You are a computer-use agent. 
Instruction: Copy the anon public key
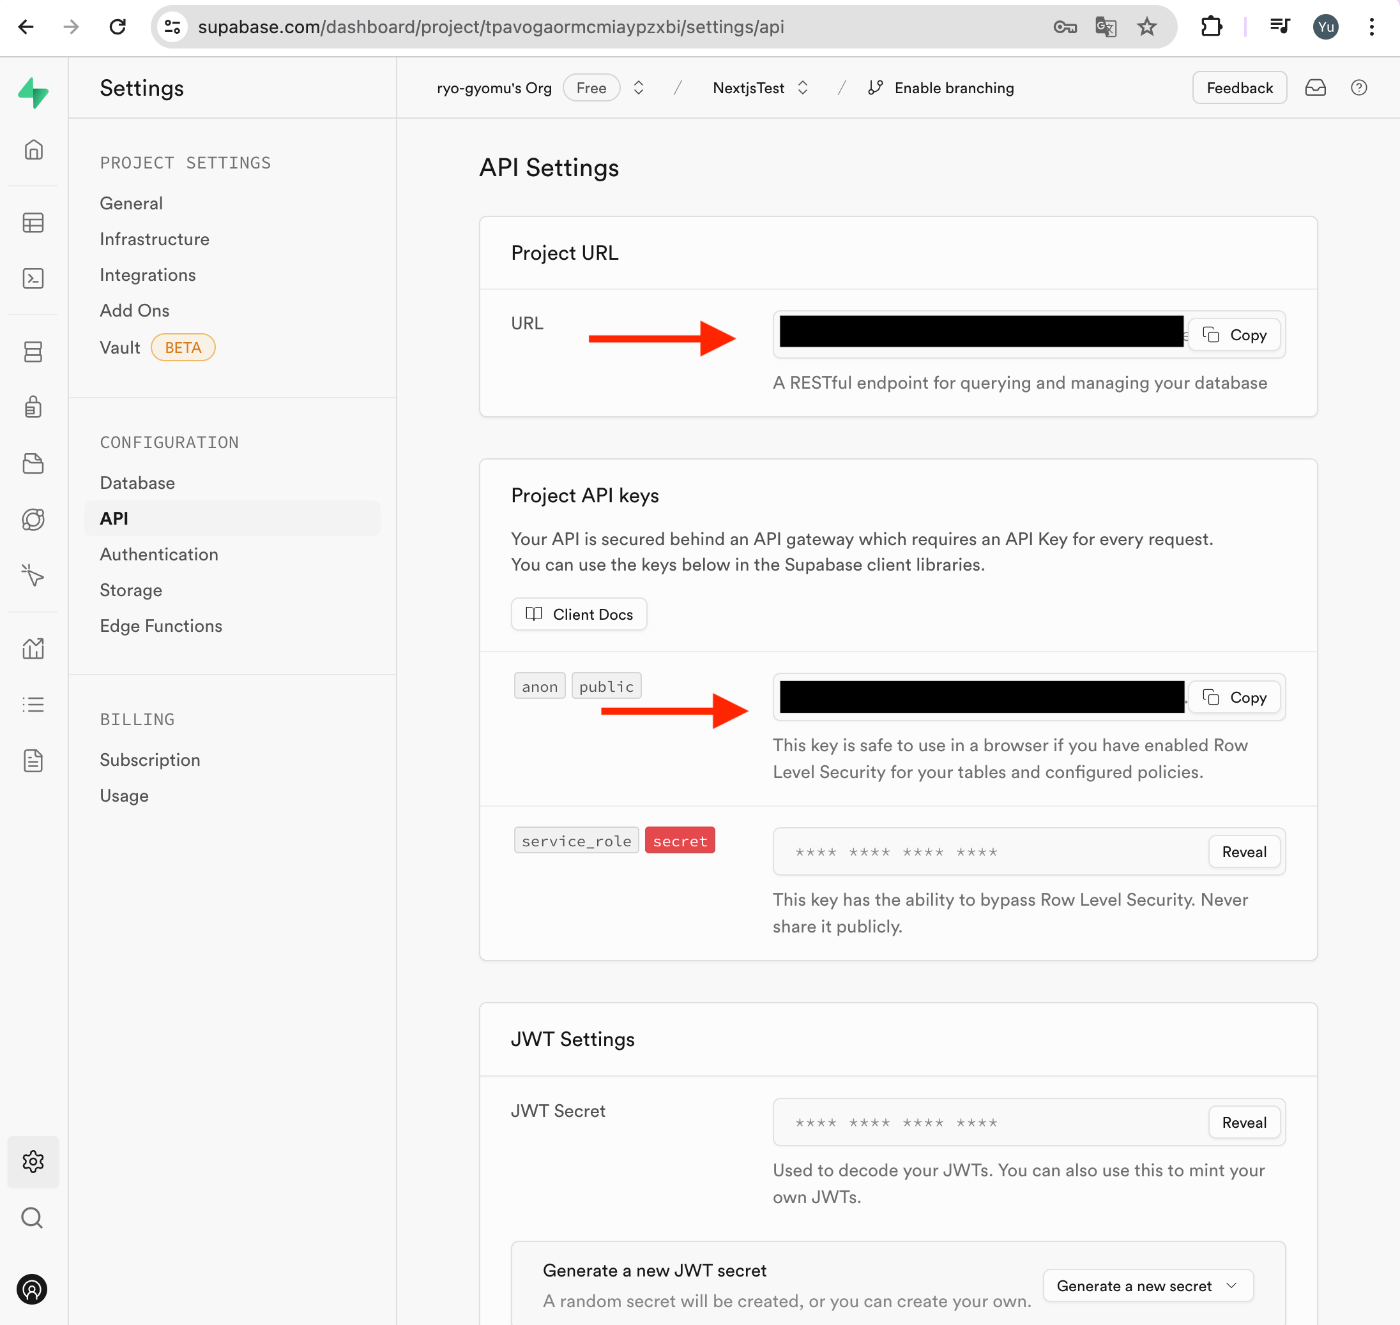[1235, 697]
